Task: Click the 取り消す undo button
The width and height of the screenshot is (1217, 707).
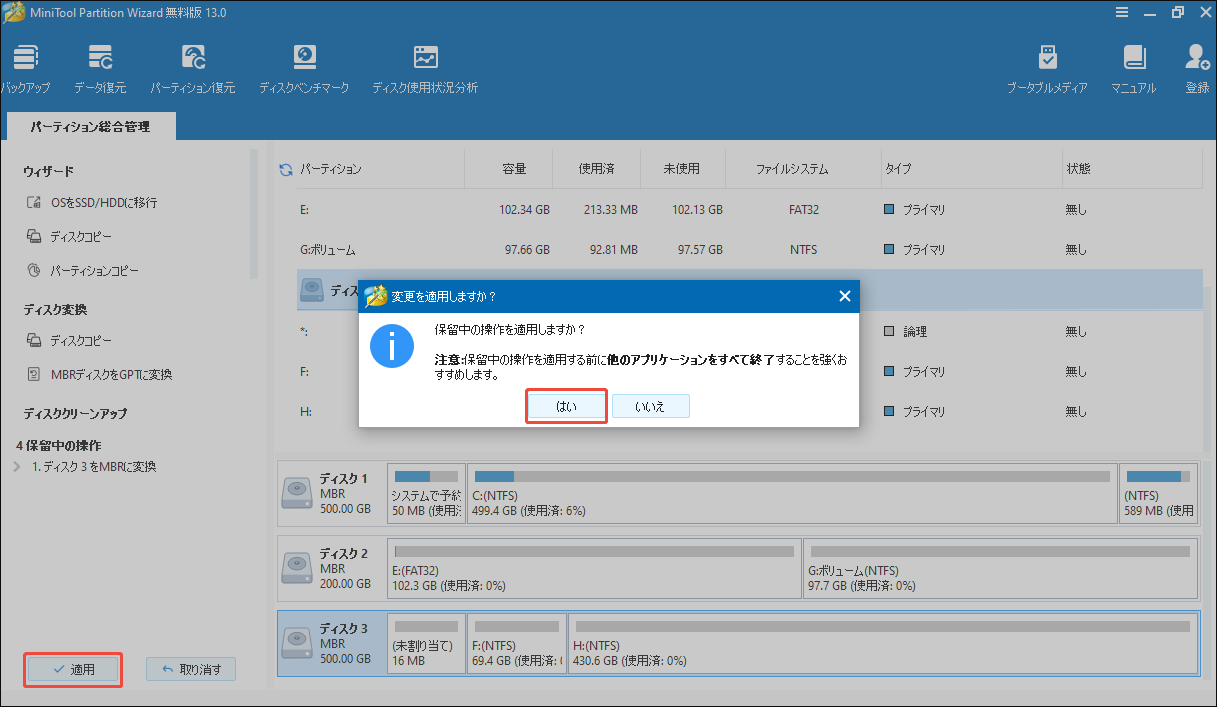Action: (191, 670)
